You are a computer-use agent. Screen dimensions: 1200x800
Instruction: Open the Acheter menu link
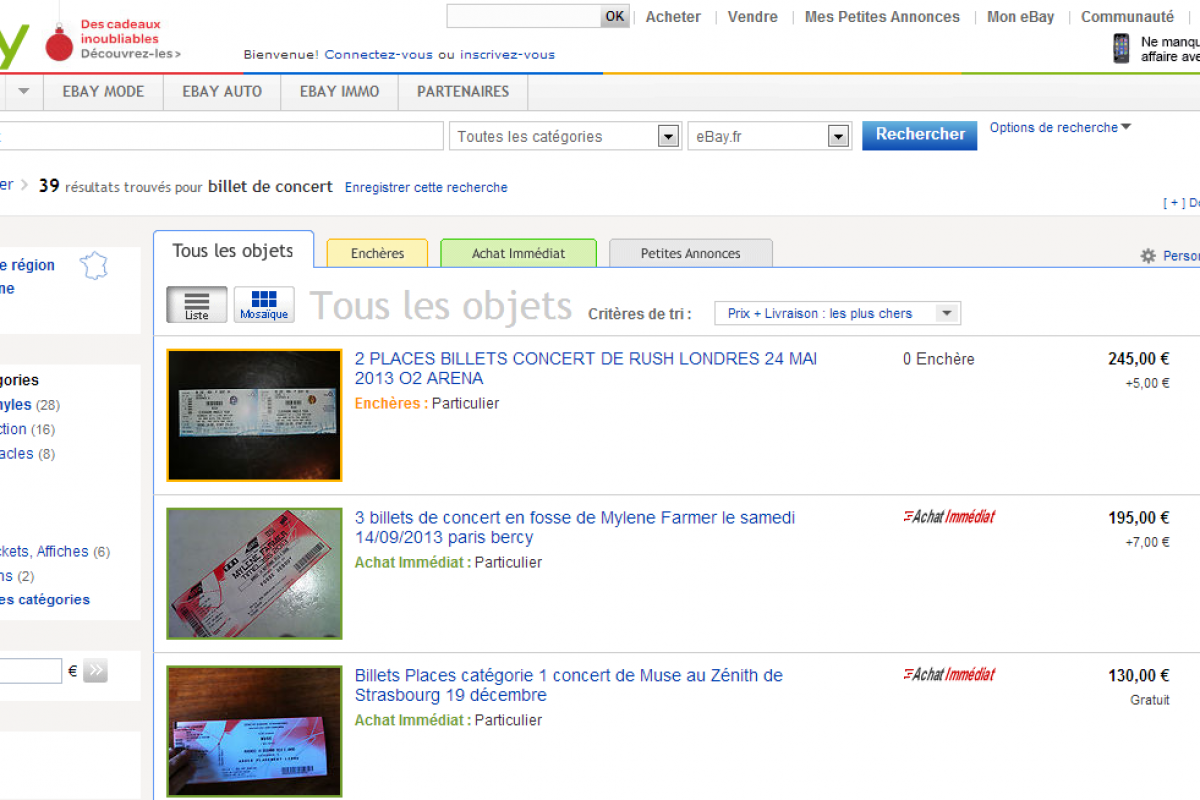coord(673,17)
